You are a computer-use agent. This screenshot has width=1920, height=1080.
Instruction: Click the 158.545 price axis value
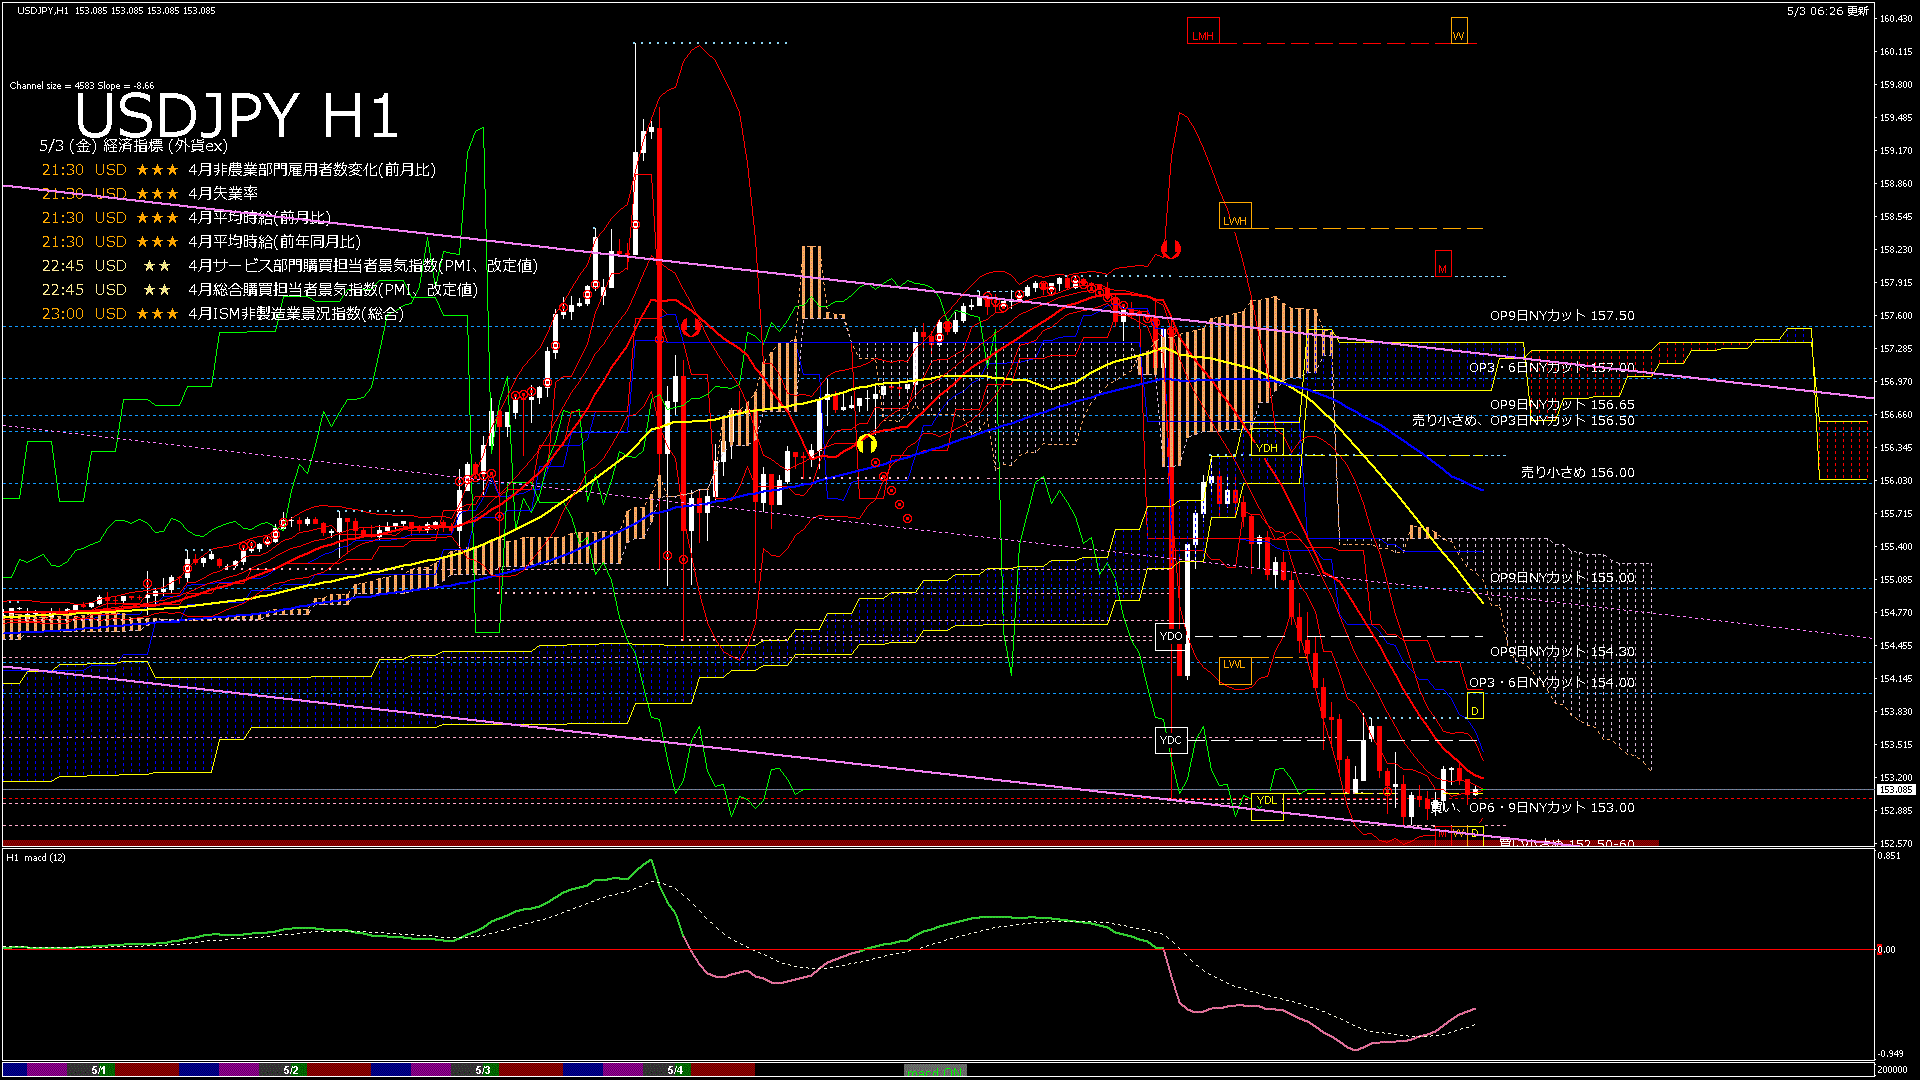(1896, 217)
